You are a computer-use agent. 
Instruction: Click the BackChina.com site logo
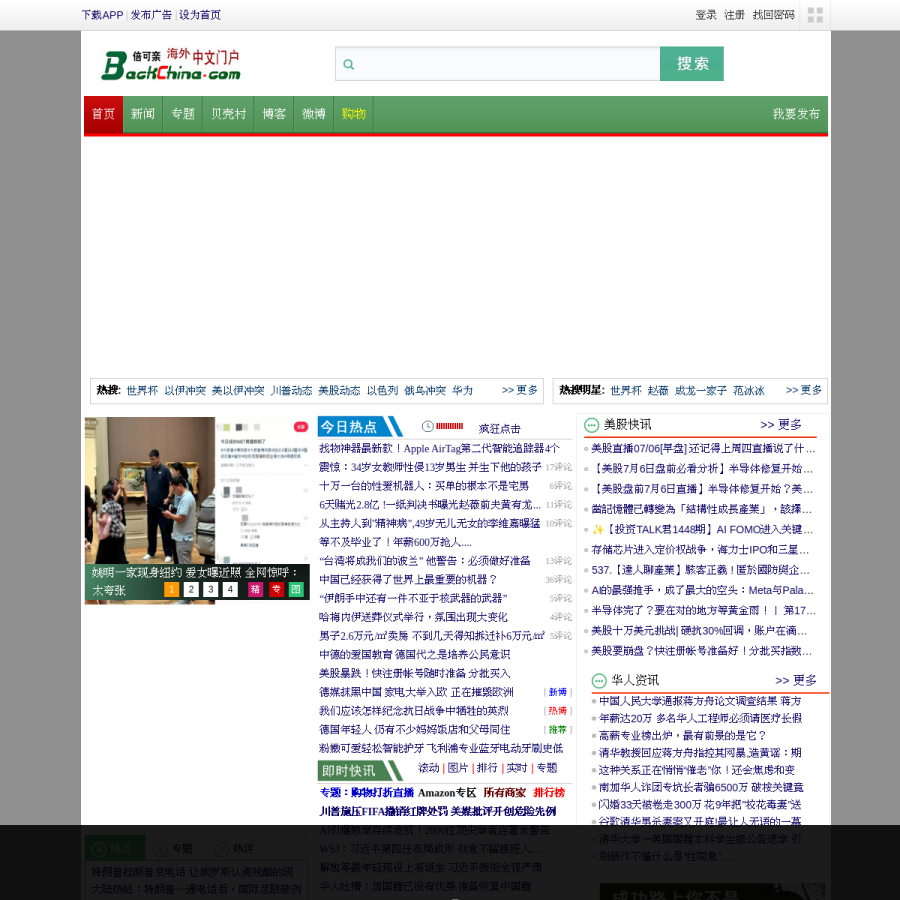click(x=170, y=64)
